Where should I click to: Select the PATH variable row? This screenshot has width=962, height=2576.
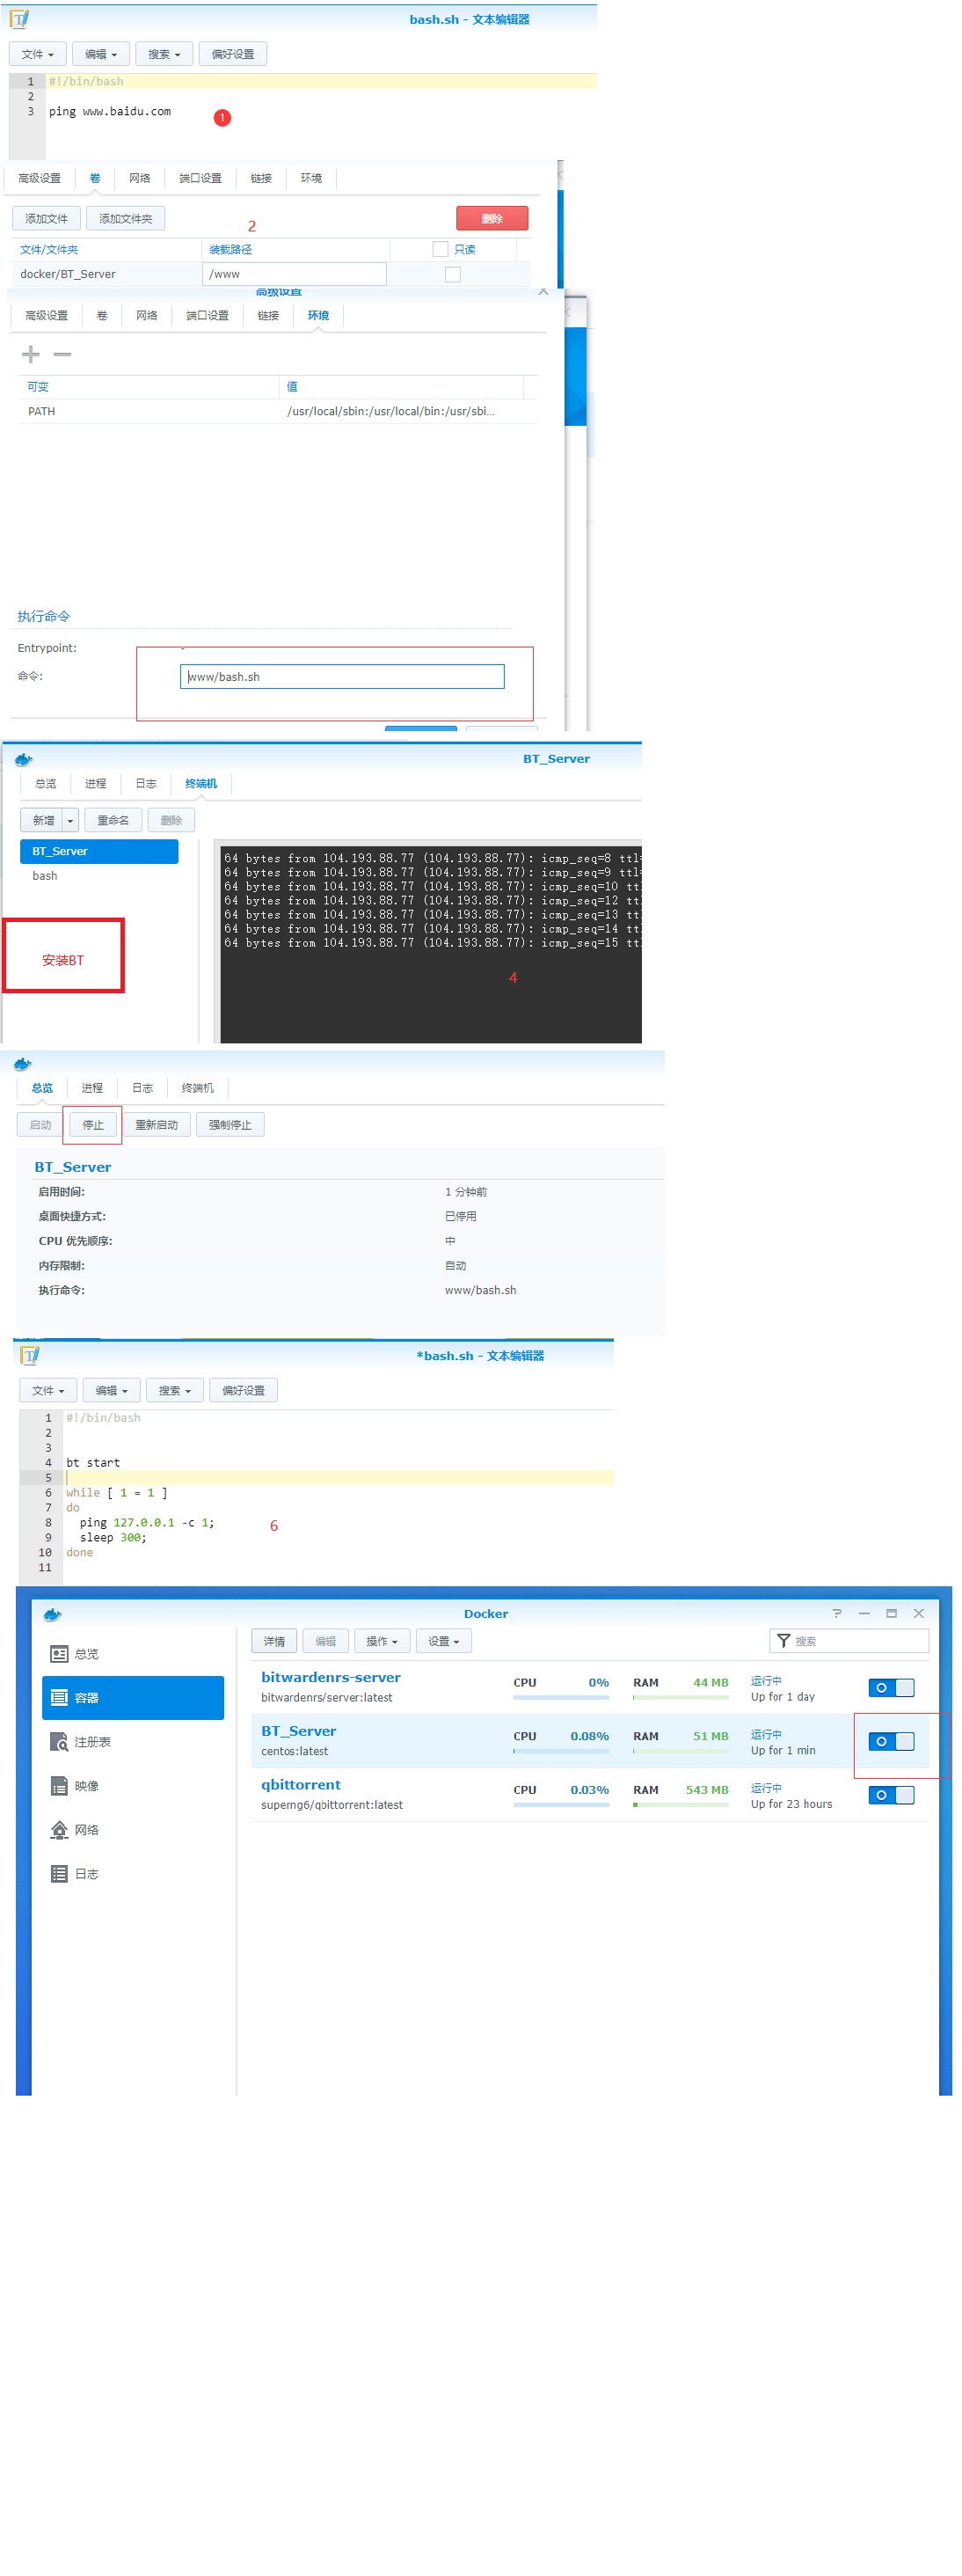point(278,411)
